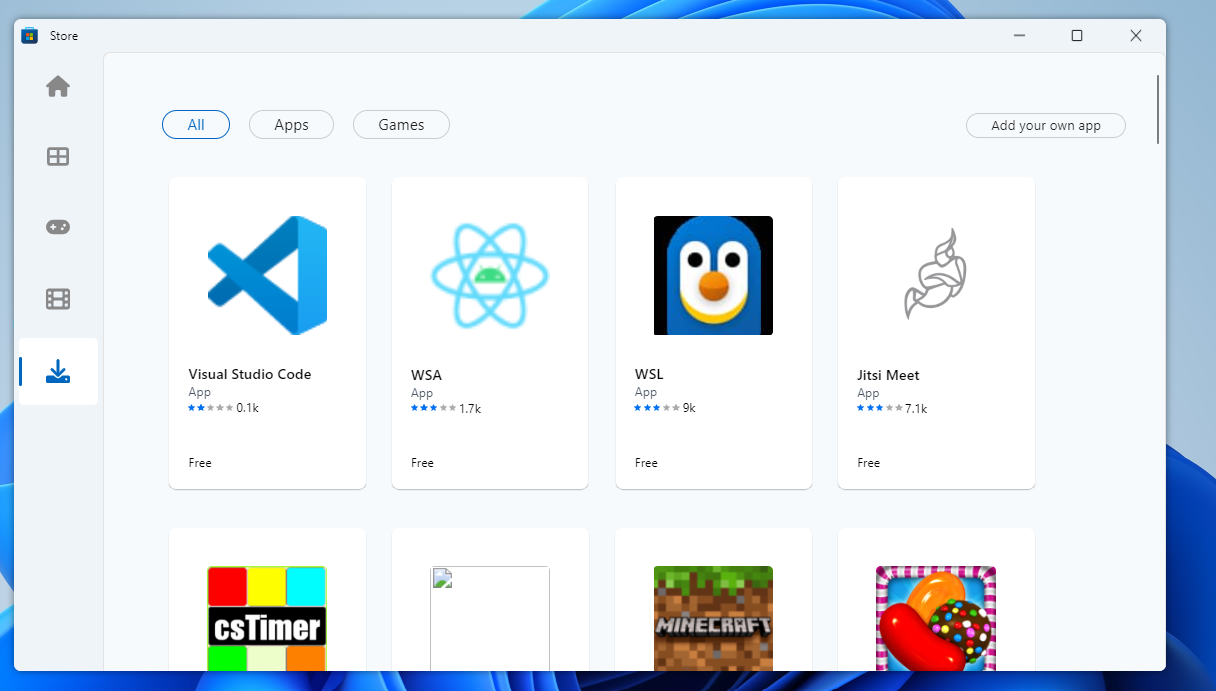The image size is (1216, 691).
Task: Open Movies & TV film icon
Action: pyautogui.click(x=58, y=299)
